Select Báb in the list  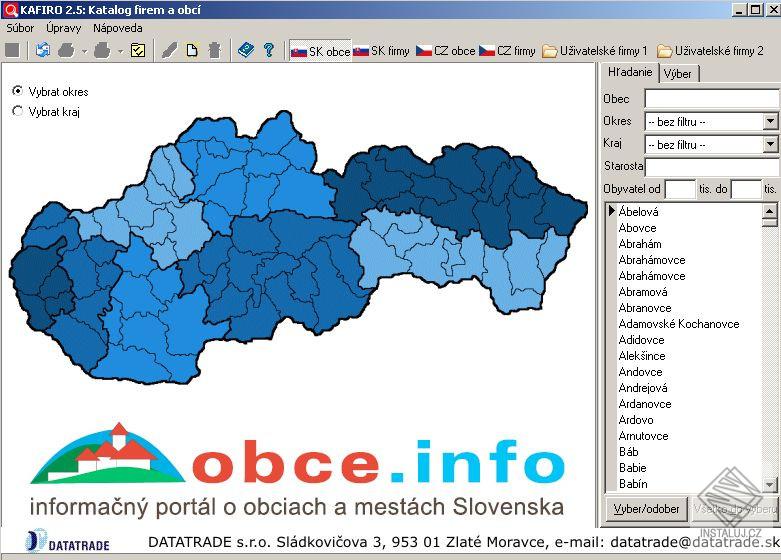tap(629, 451)
